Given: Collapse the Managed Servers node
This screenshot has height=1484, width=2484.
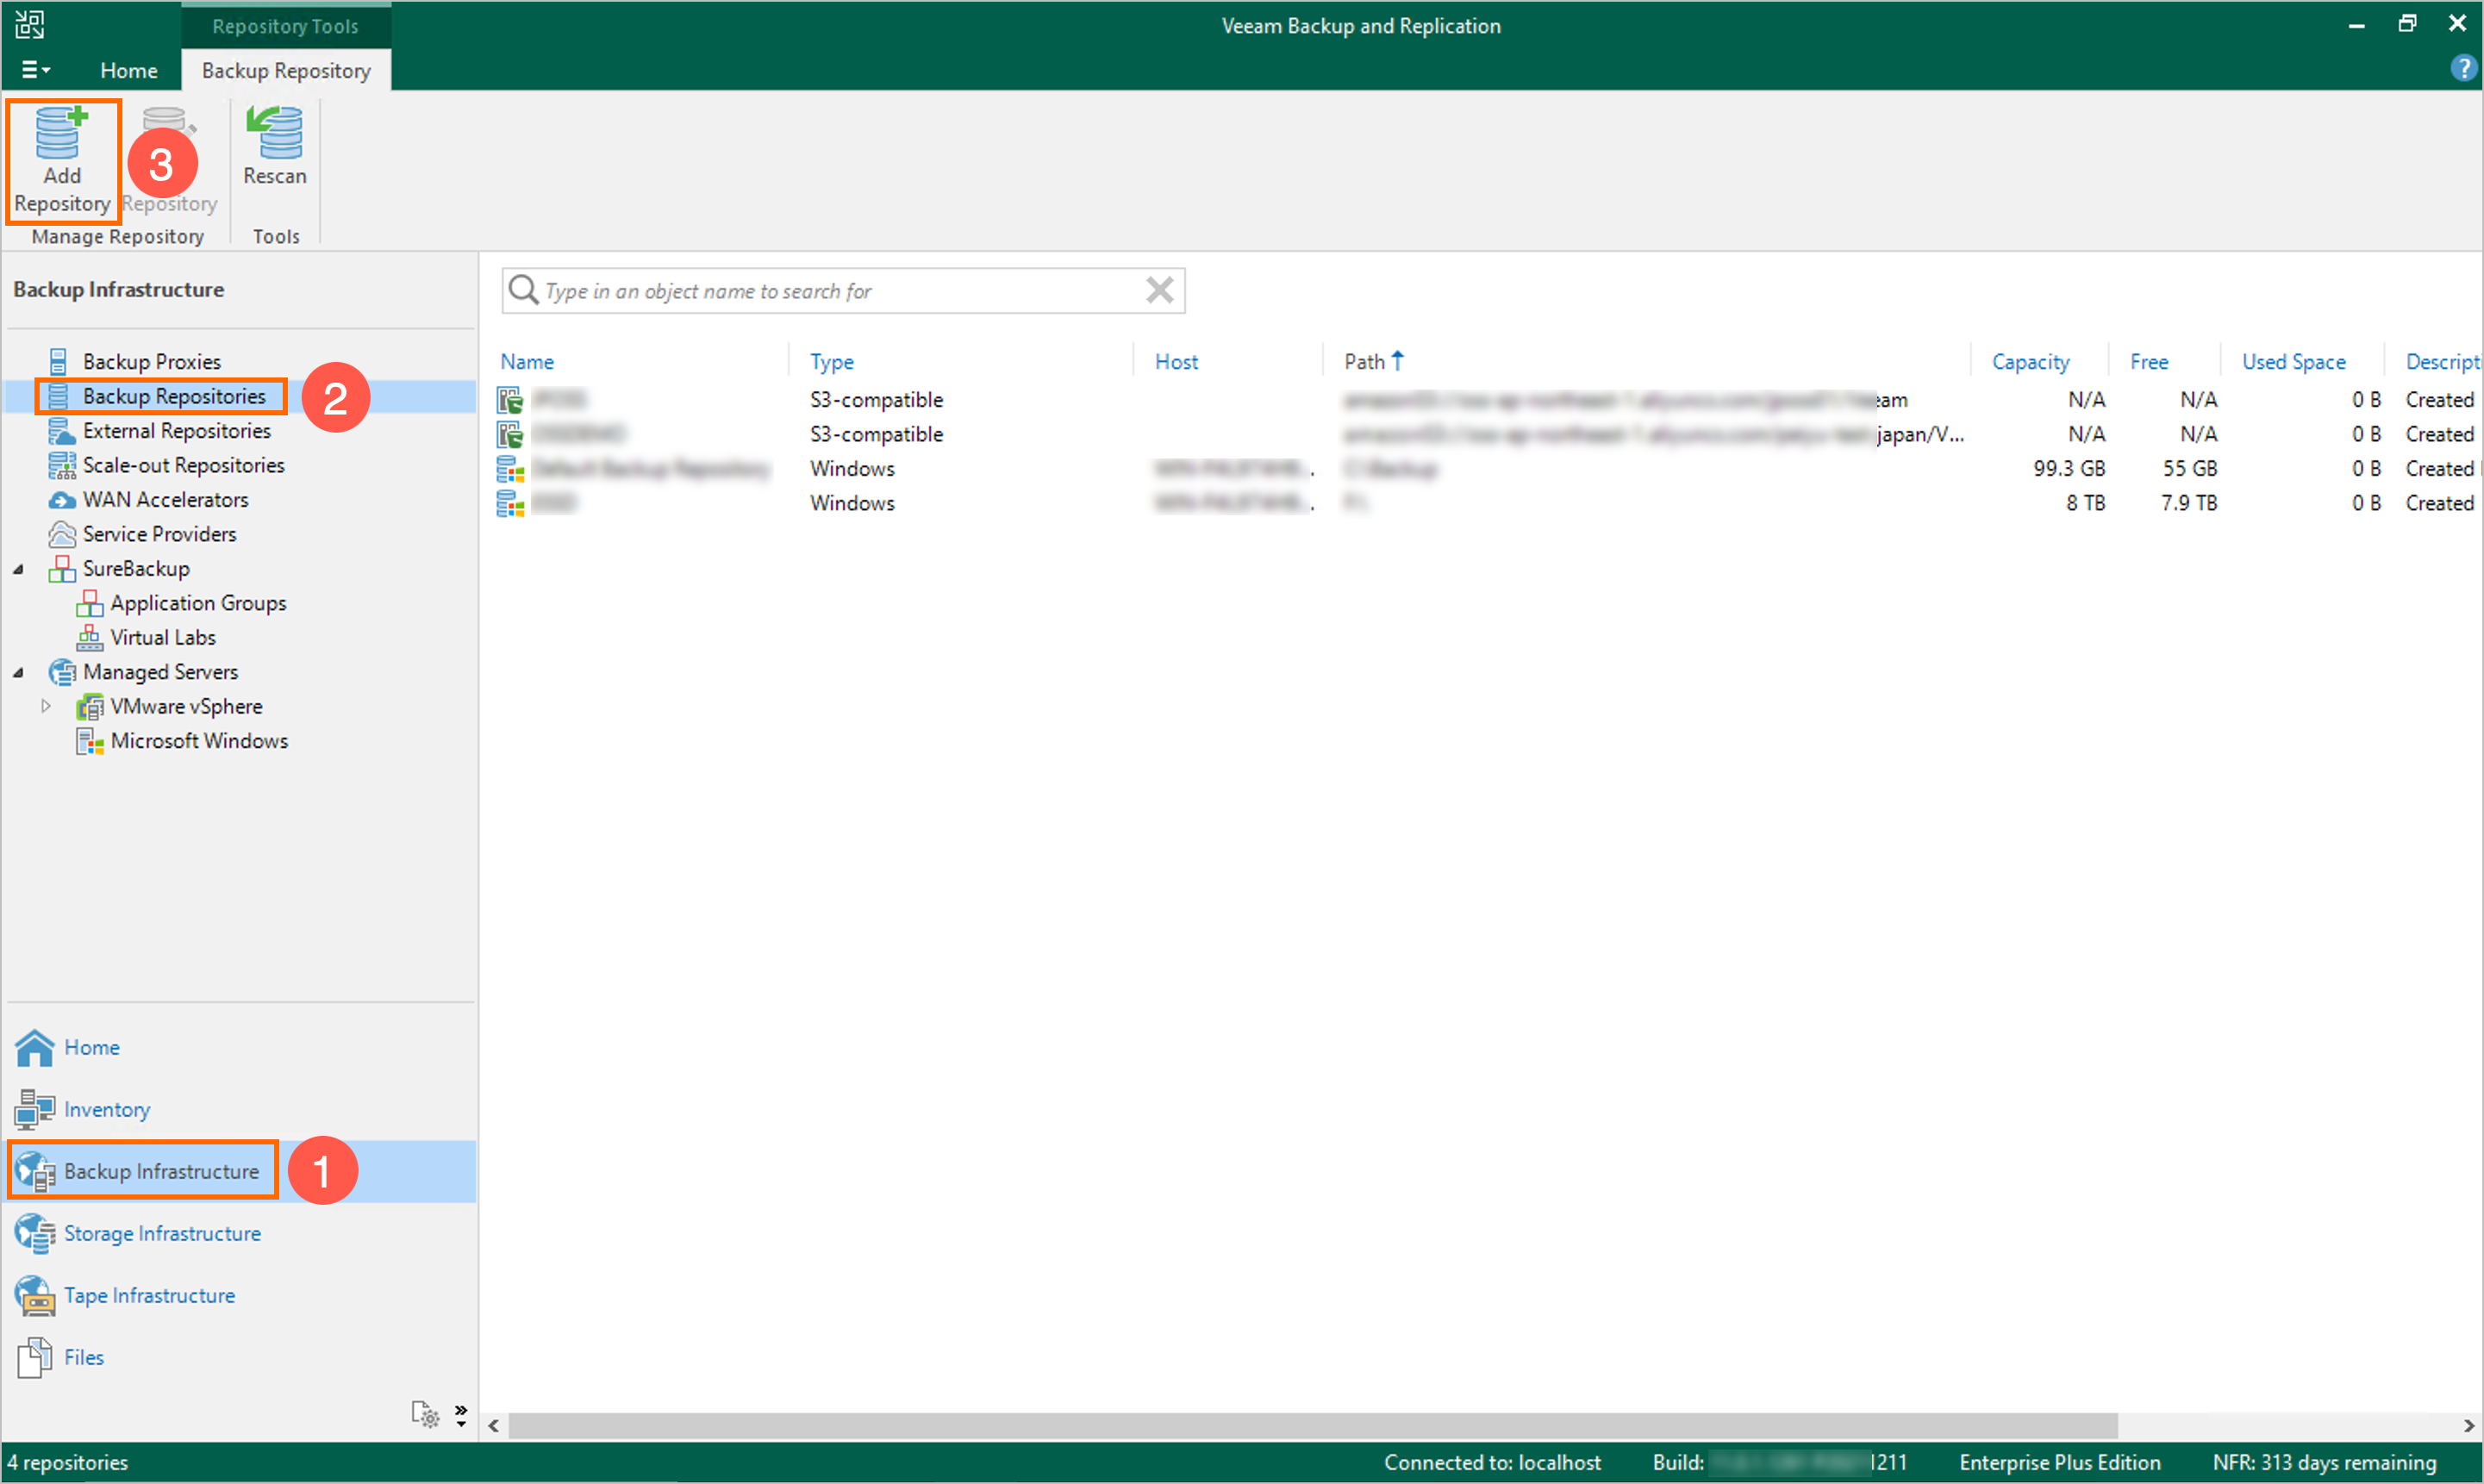Looking at the screenshot, I should pyautogui.click(x=19, y=672).
